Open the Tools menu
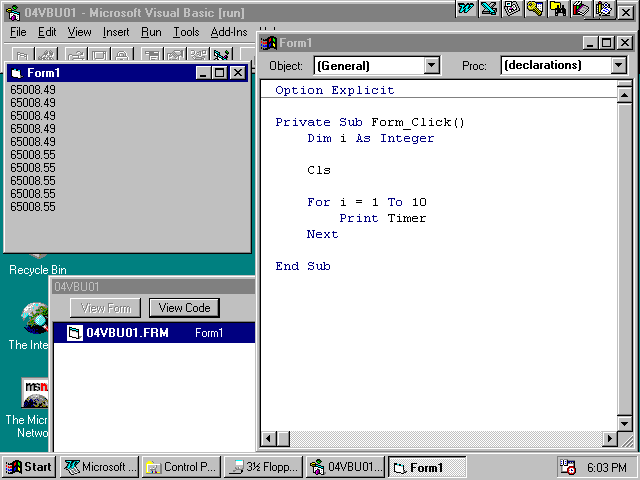This screenshot has height=480, width=640. click(x=186, y=32)
